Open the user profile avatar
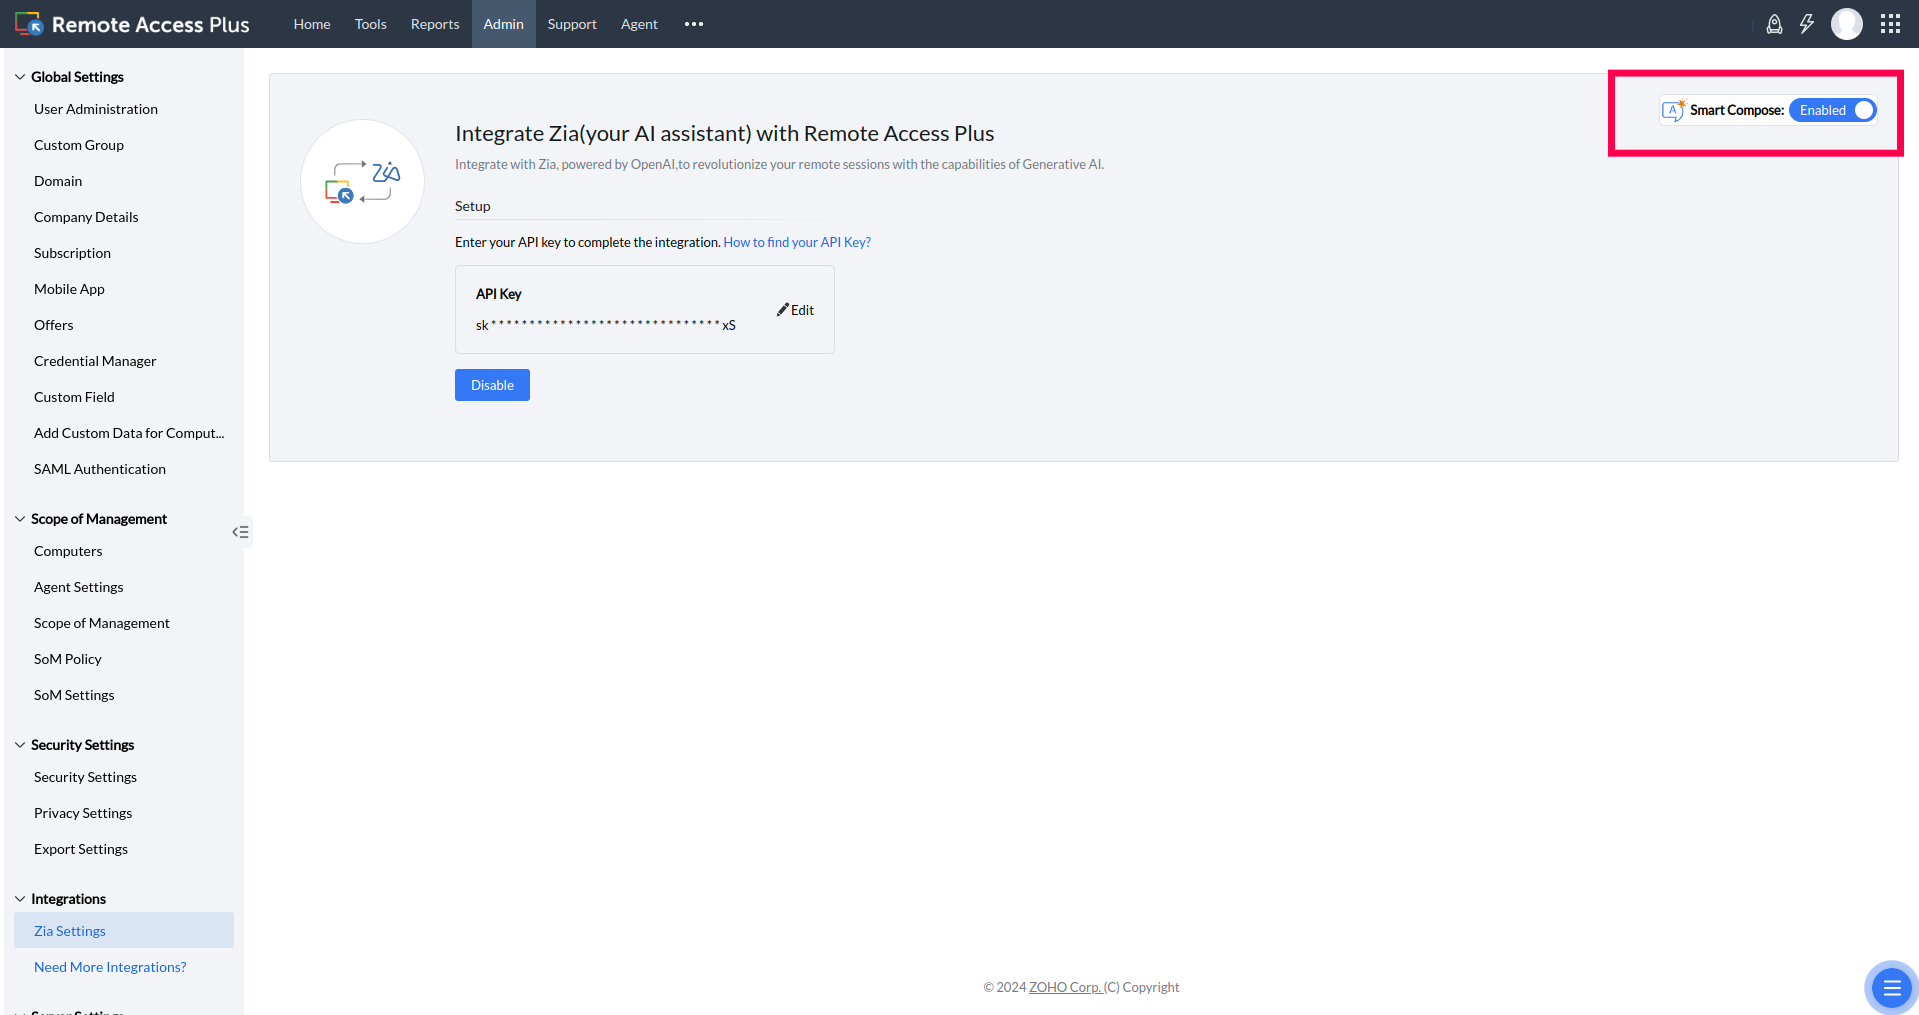 click(1847, 23)
